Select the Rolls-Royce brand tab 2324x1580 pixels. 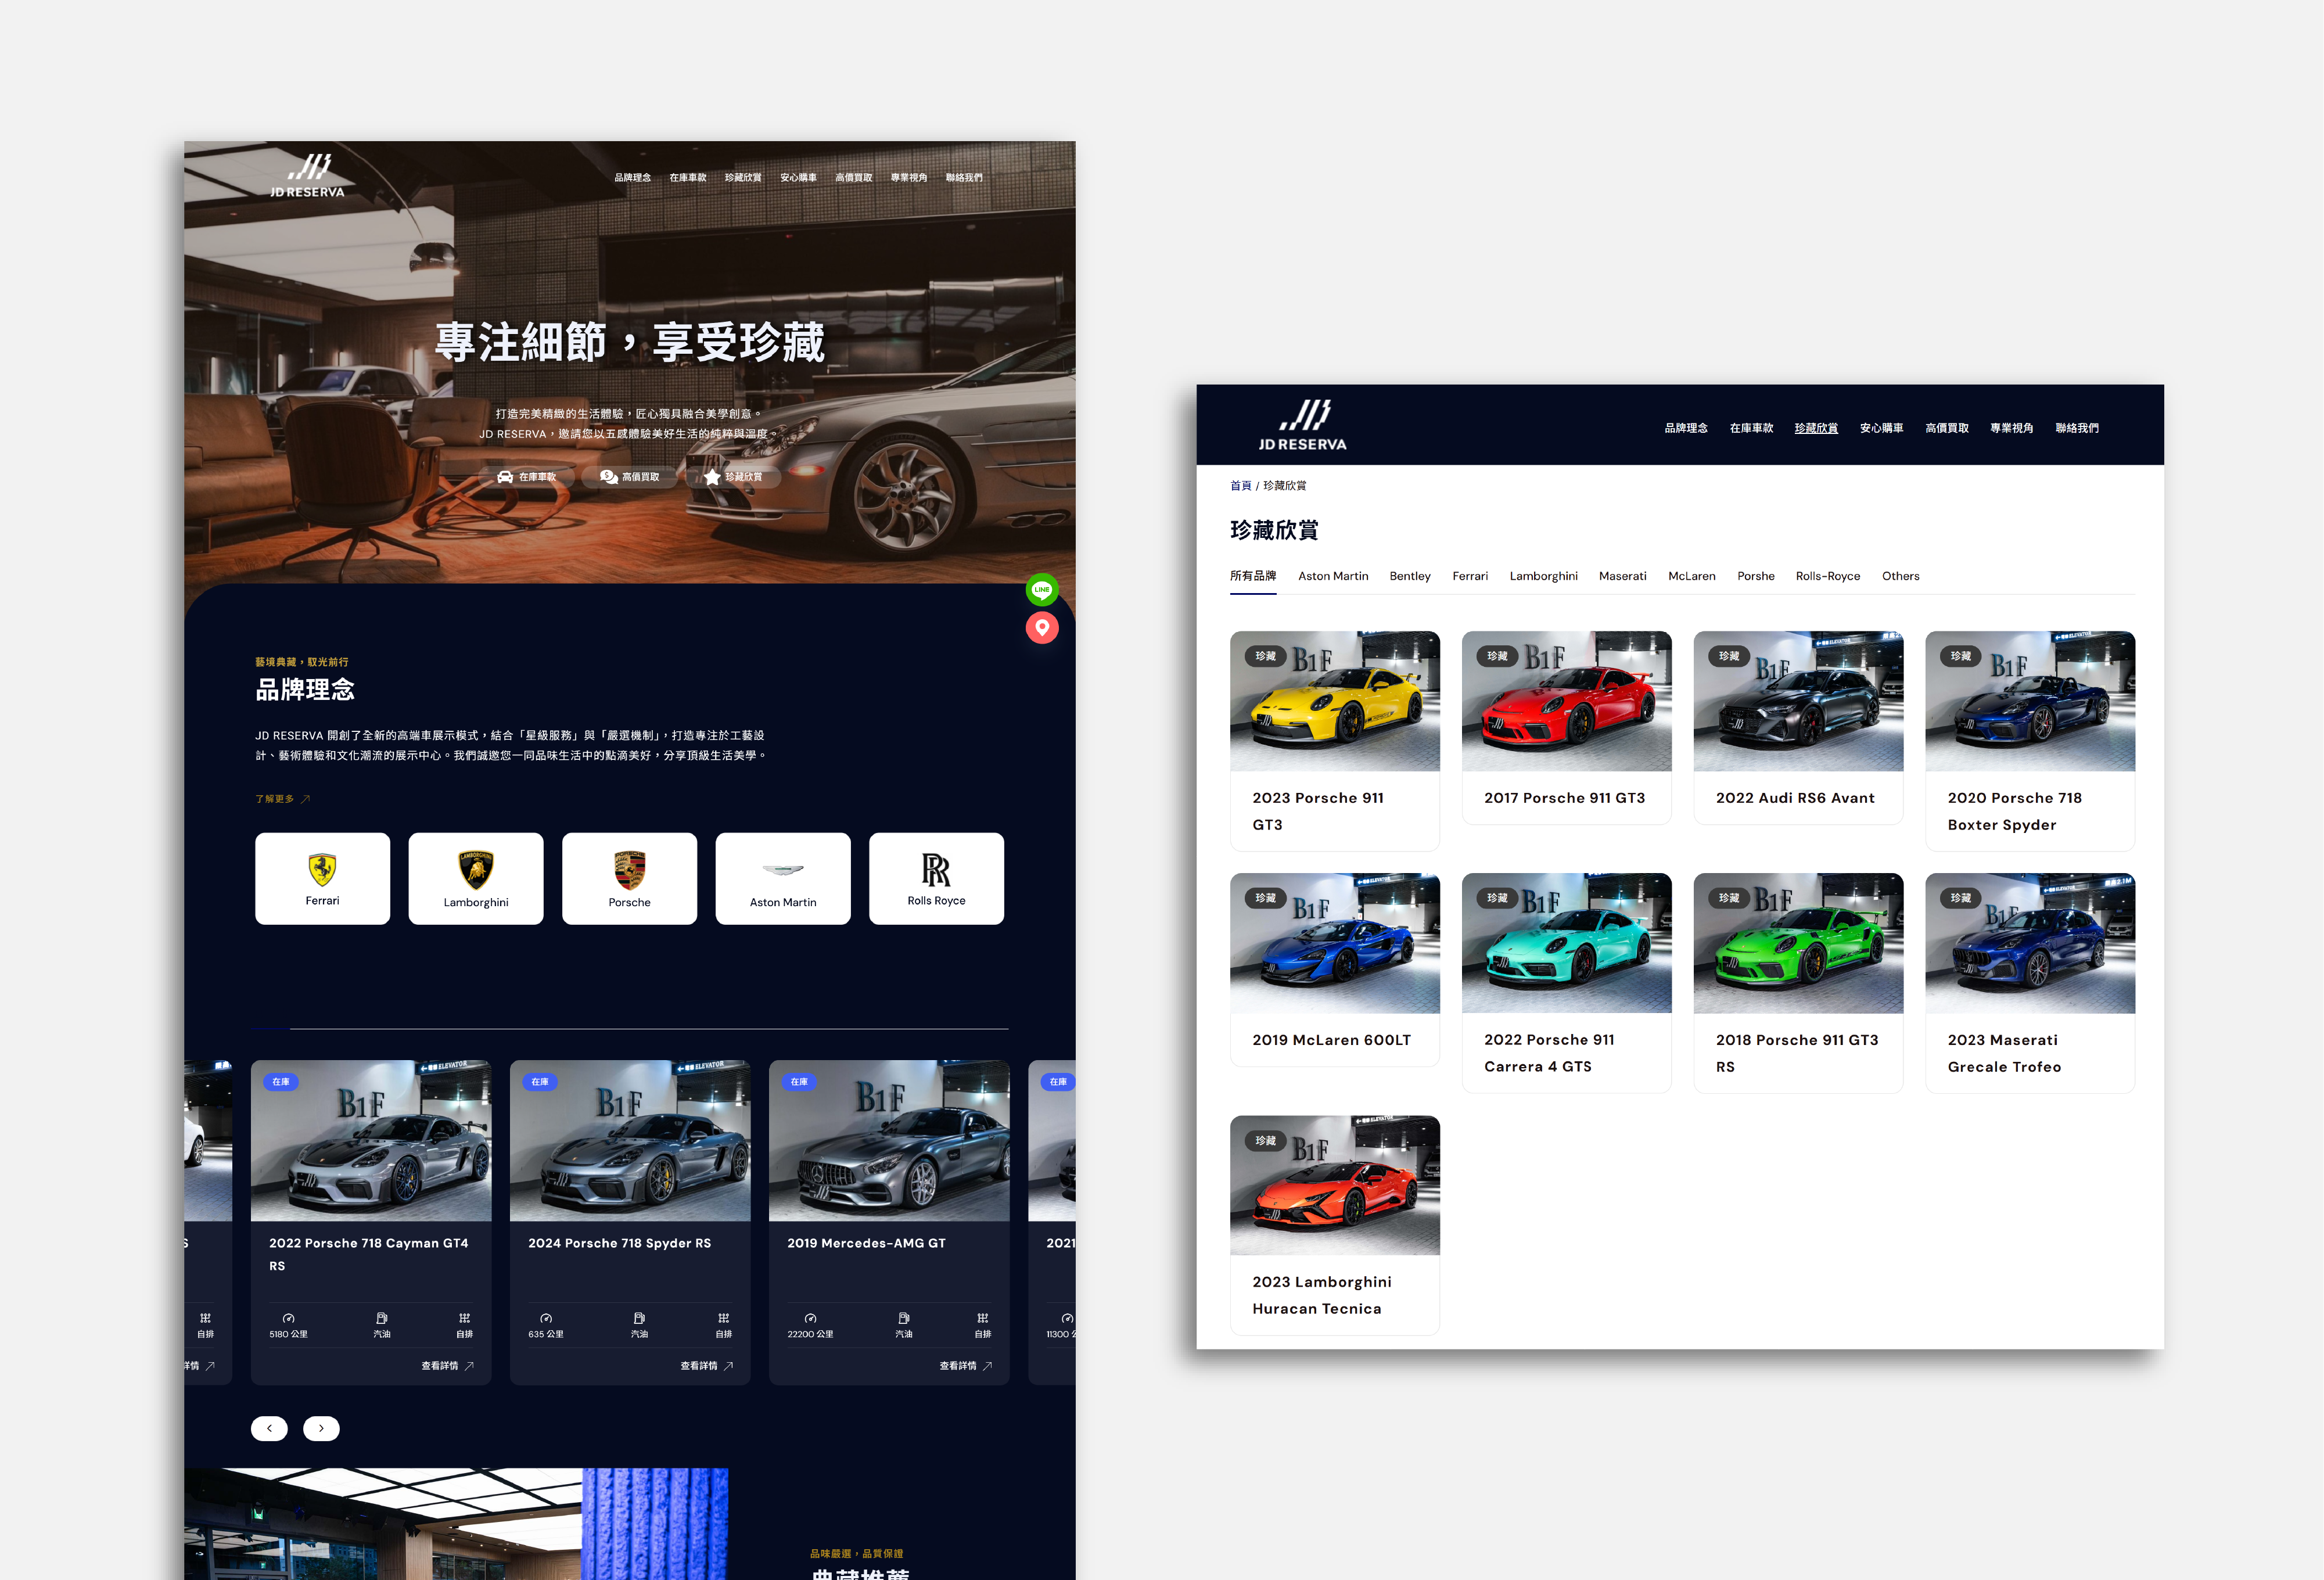click(1828, 576)
